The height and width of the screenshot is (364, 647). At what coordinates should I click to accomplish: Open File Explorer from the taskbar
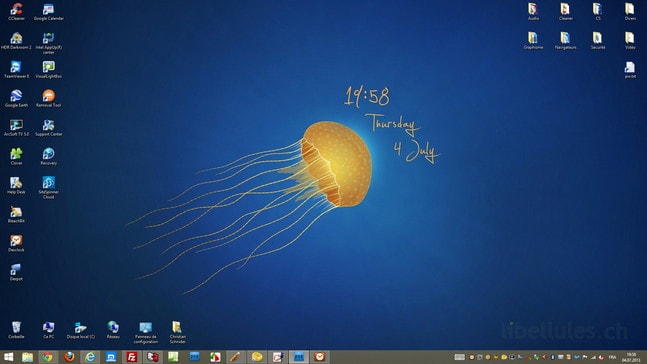click(27, 357)
